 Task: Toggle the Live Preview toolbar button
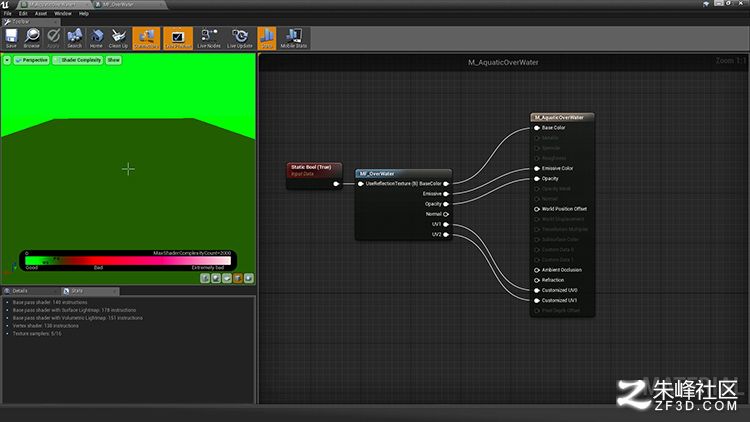(x=178, y=38)
